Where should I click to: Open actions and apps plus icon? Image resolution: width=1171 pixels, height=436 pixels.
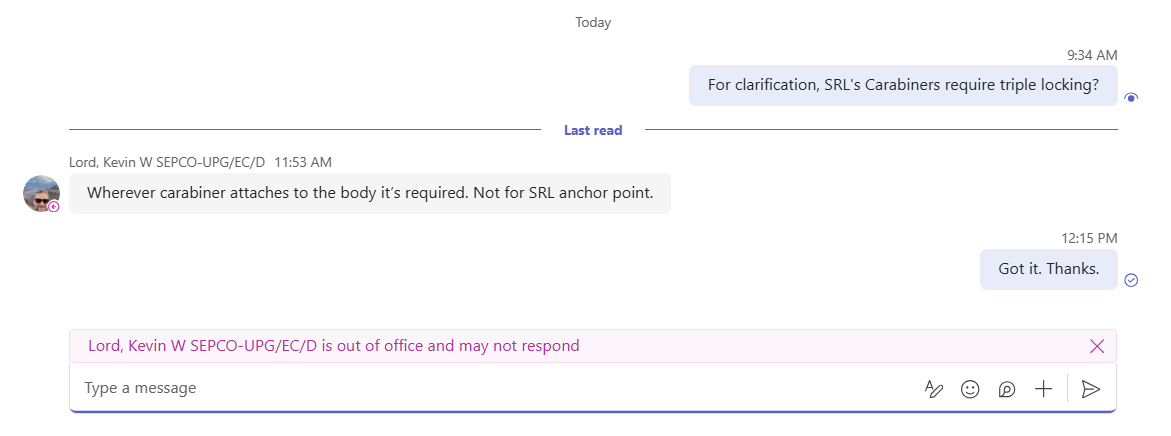(x=1043, y=389)
